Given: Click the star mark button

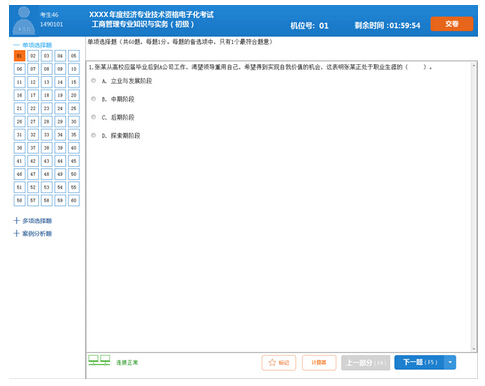Looking at the screenshot, I should click(x=279, y=362).
